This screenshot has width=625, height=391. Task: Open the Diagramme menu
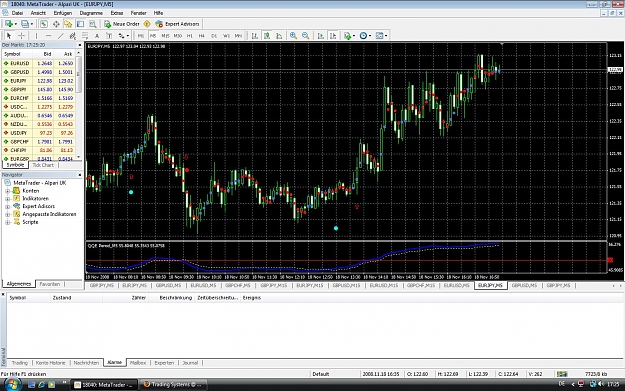pos(91,13)
